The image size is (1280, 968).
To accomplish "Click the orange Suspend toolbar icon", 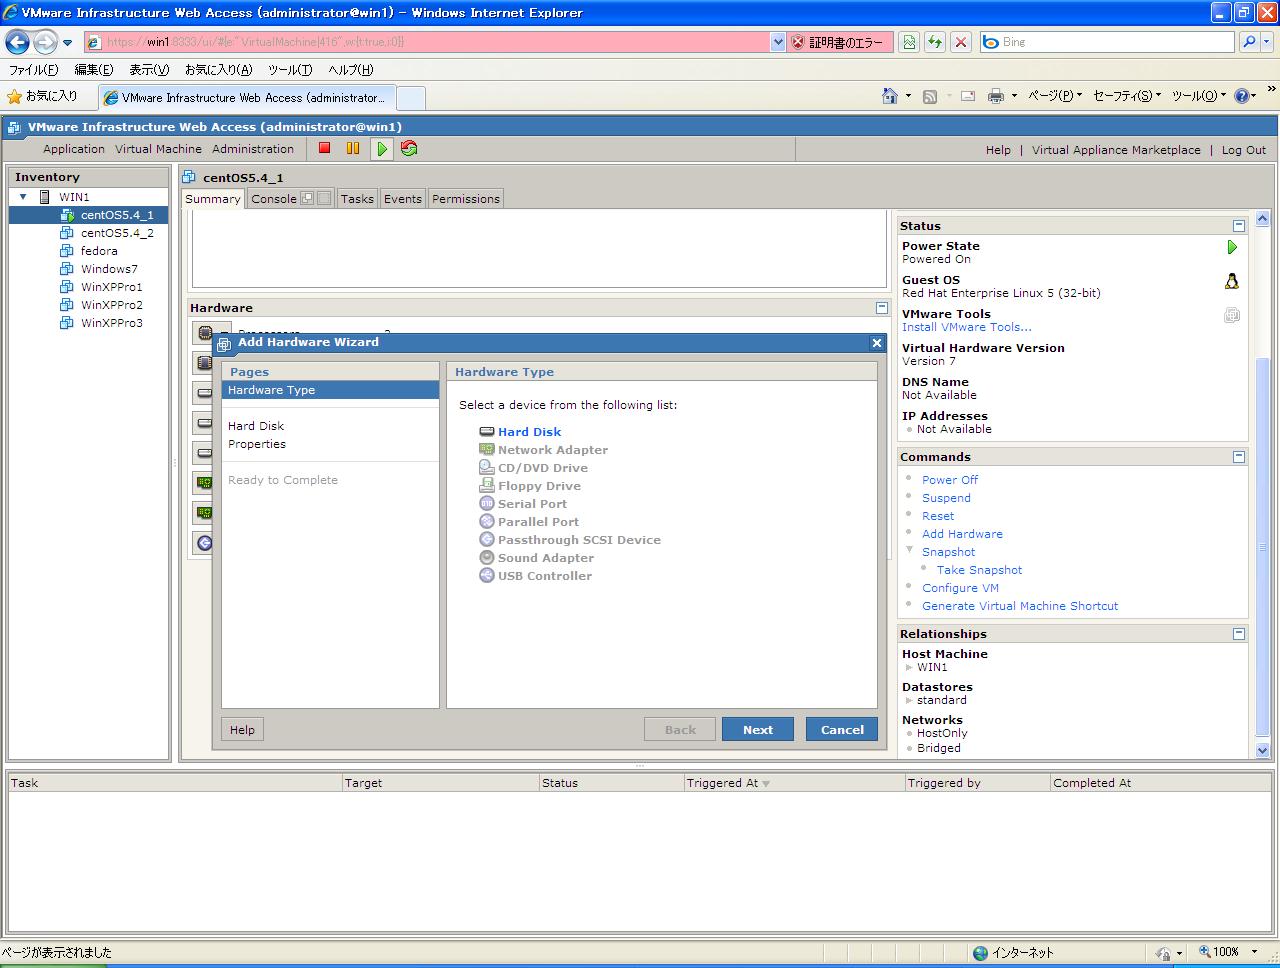I will (352, 148).
